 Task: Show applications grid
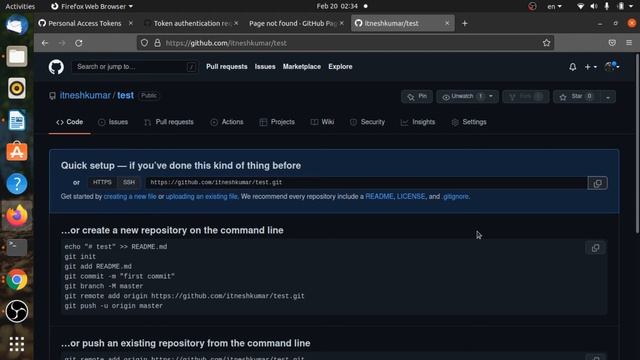(17, 344)
